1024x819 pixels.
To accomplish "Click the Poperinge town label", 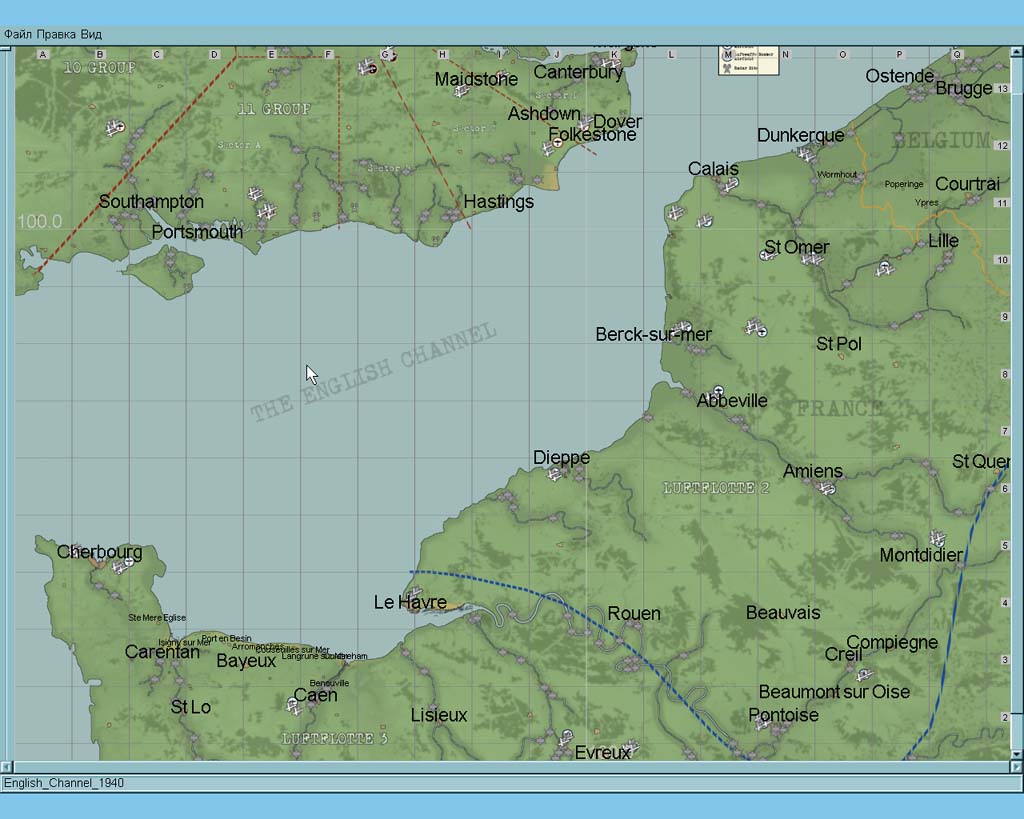I will [x=904, y=184].
